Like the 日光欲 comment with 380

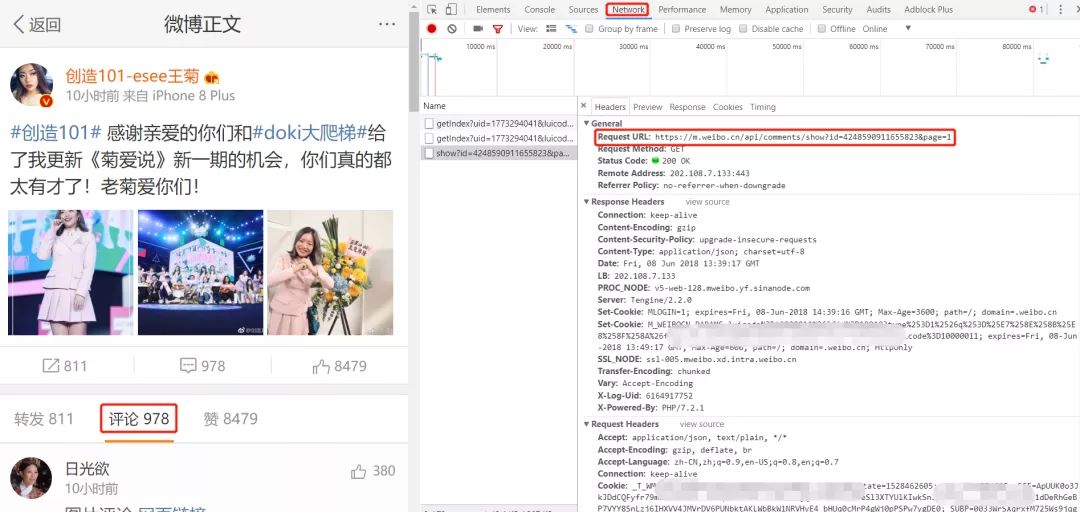[x=373, y=471]
